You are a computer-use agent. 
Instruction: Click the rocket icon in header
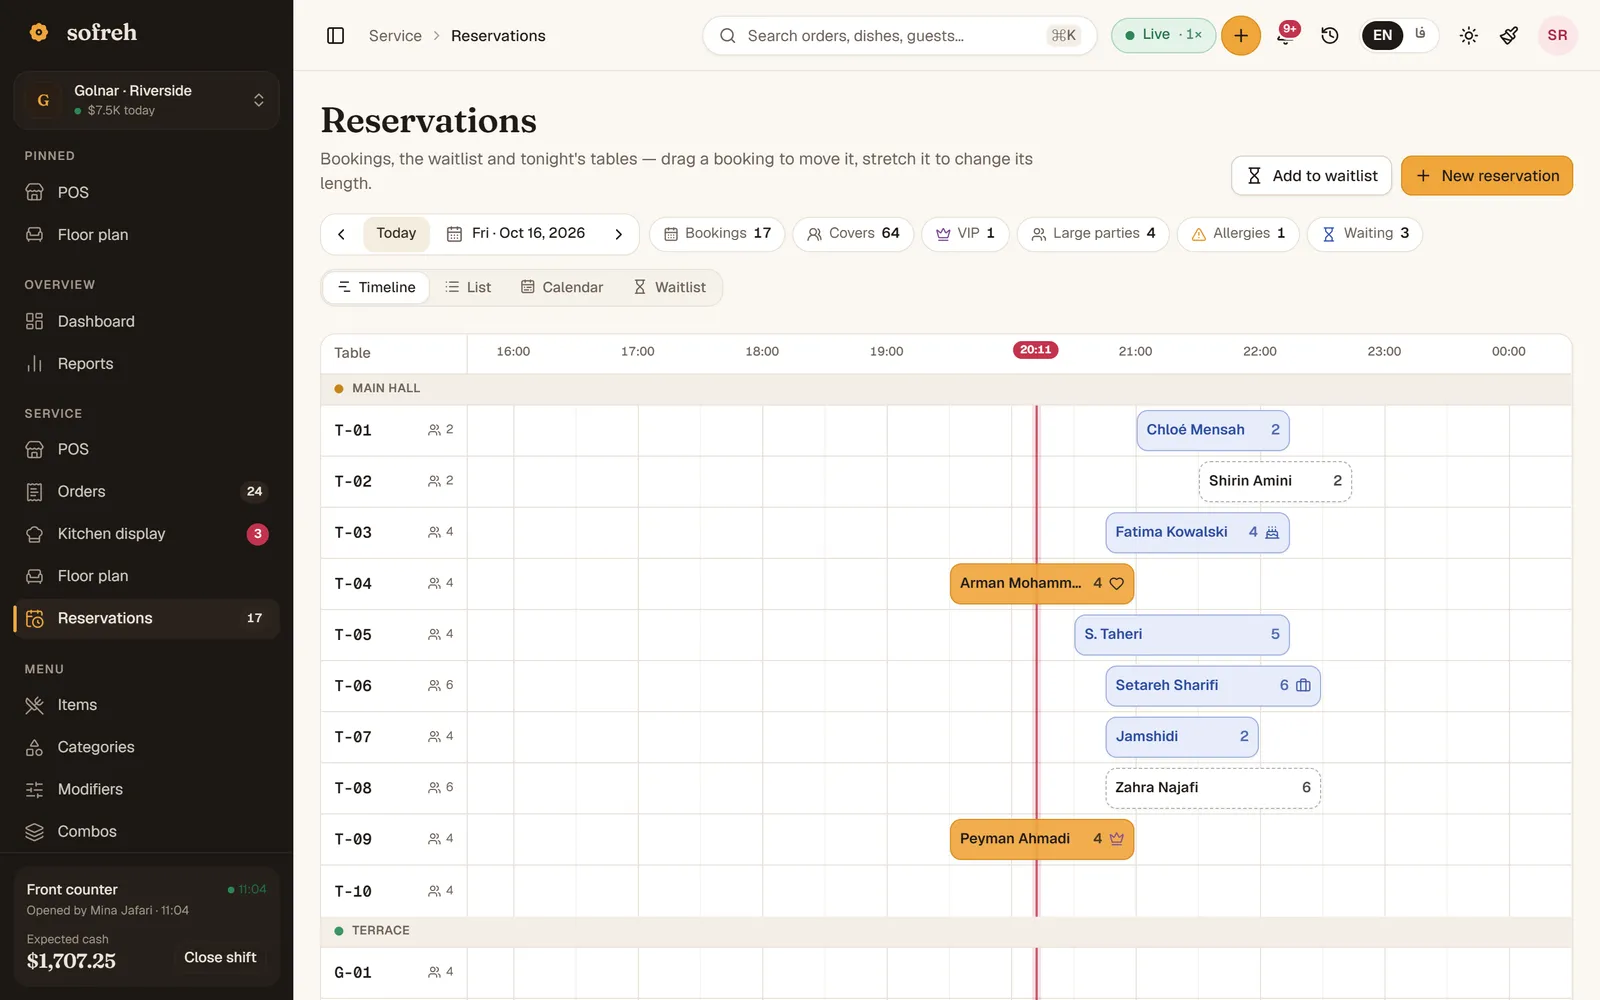click(x=1510, y=36)
